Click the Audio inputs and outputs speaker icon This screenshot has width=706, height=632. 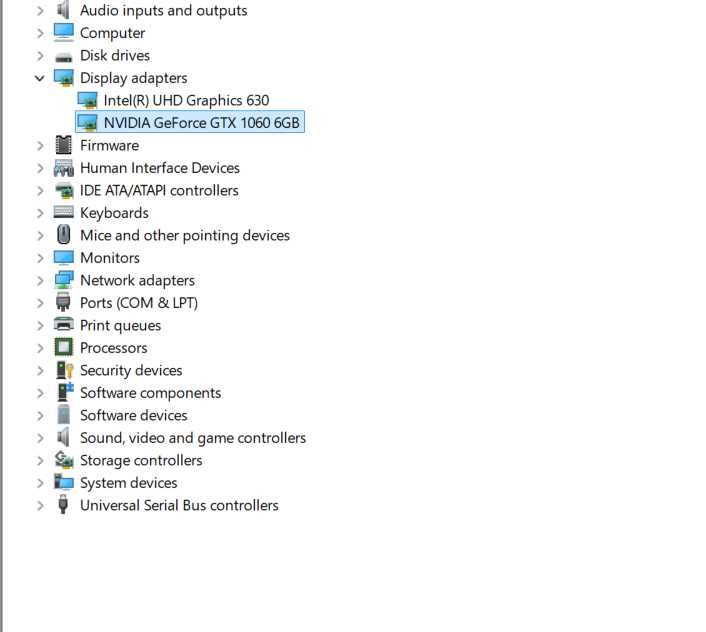click(63, 10)
